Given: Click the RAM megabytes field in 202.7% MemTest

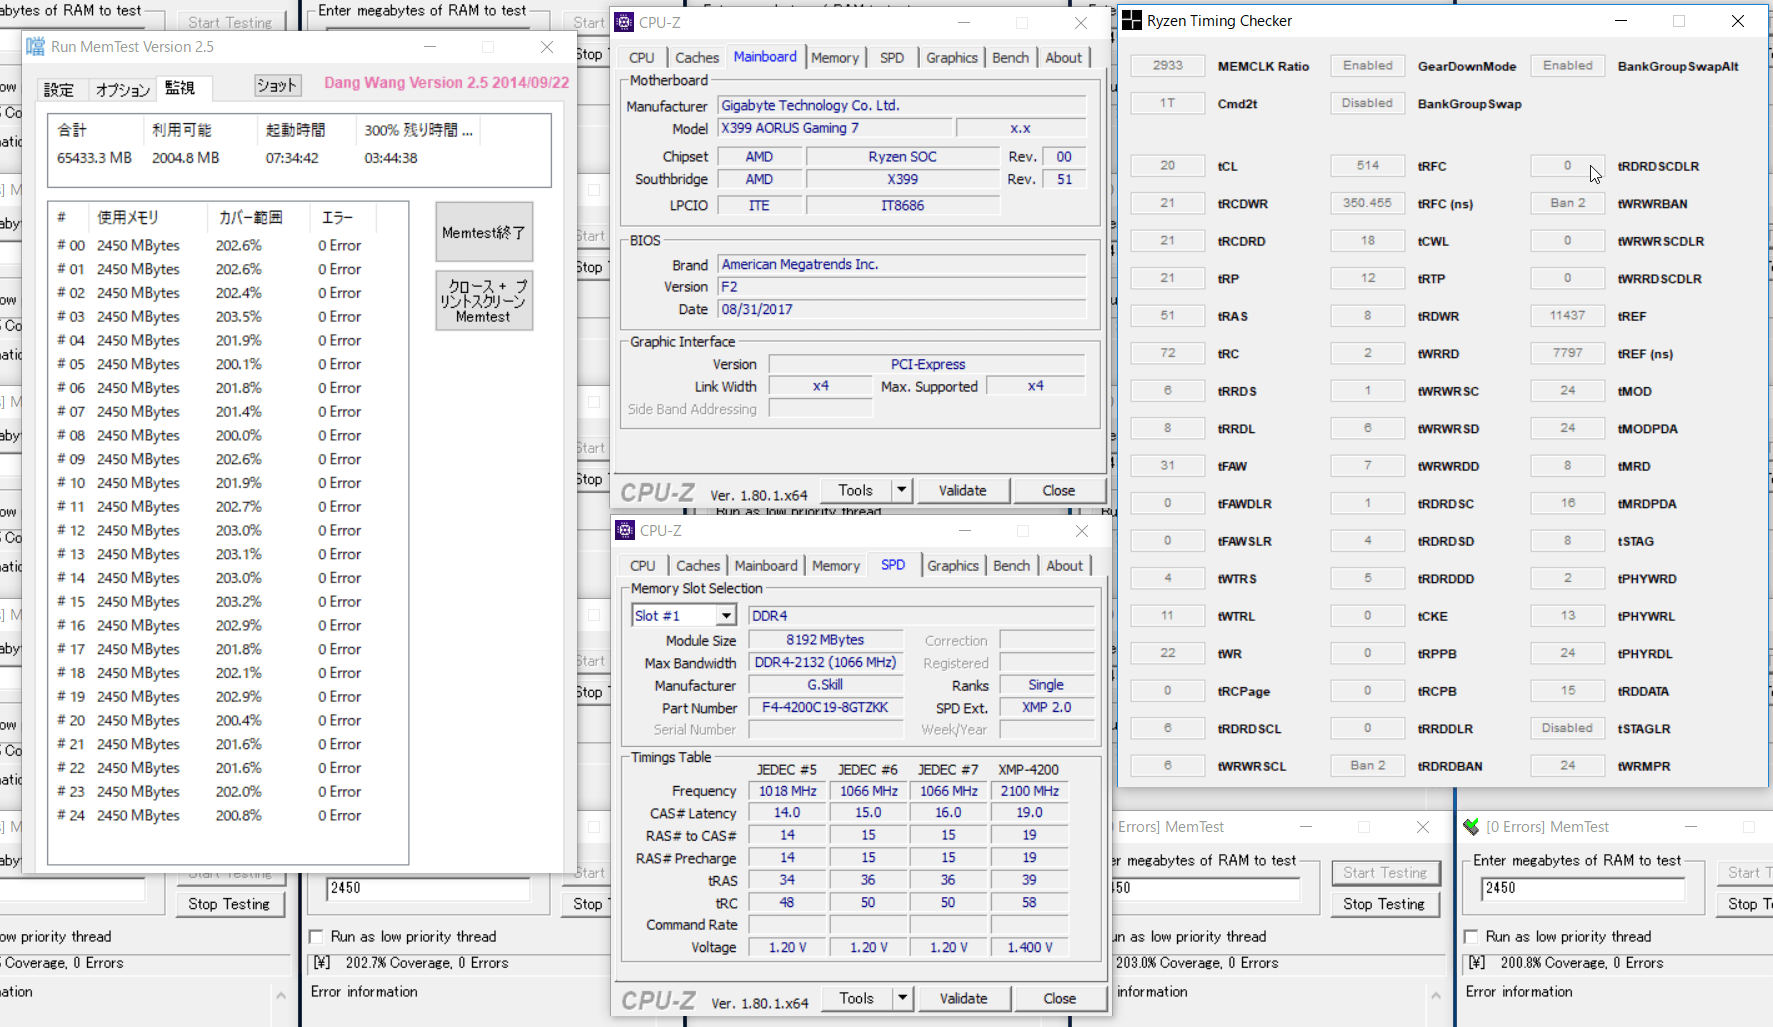Looking at the screenshot, I should coord(428,888).
